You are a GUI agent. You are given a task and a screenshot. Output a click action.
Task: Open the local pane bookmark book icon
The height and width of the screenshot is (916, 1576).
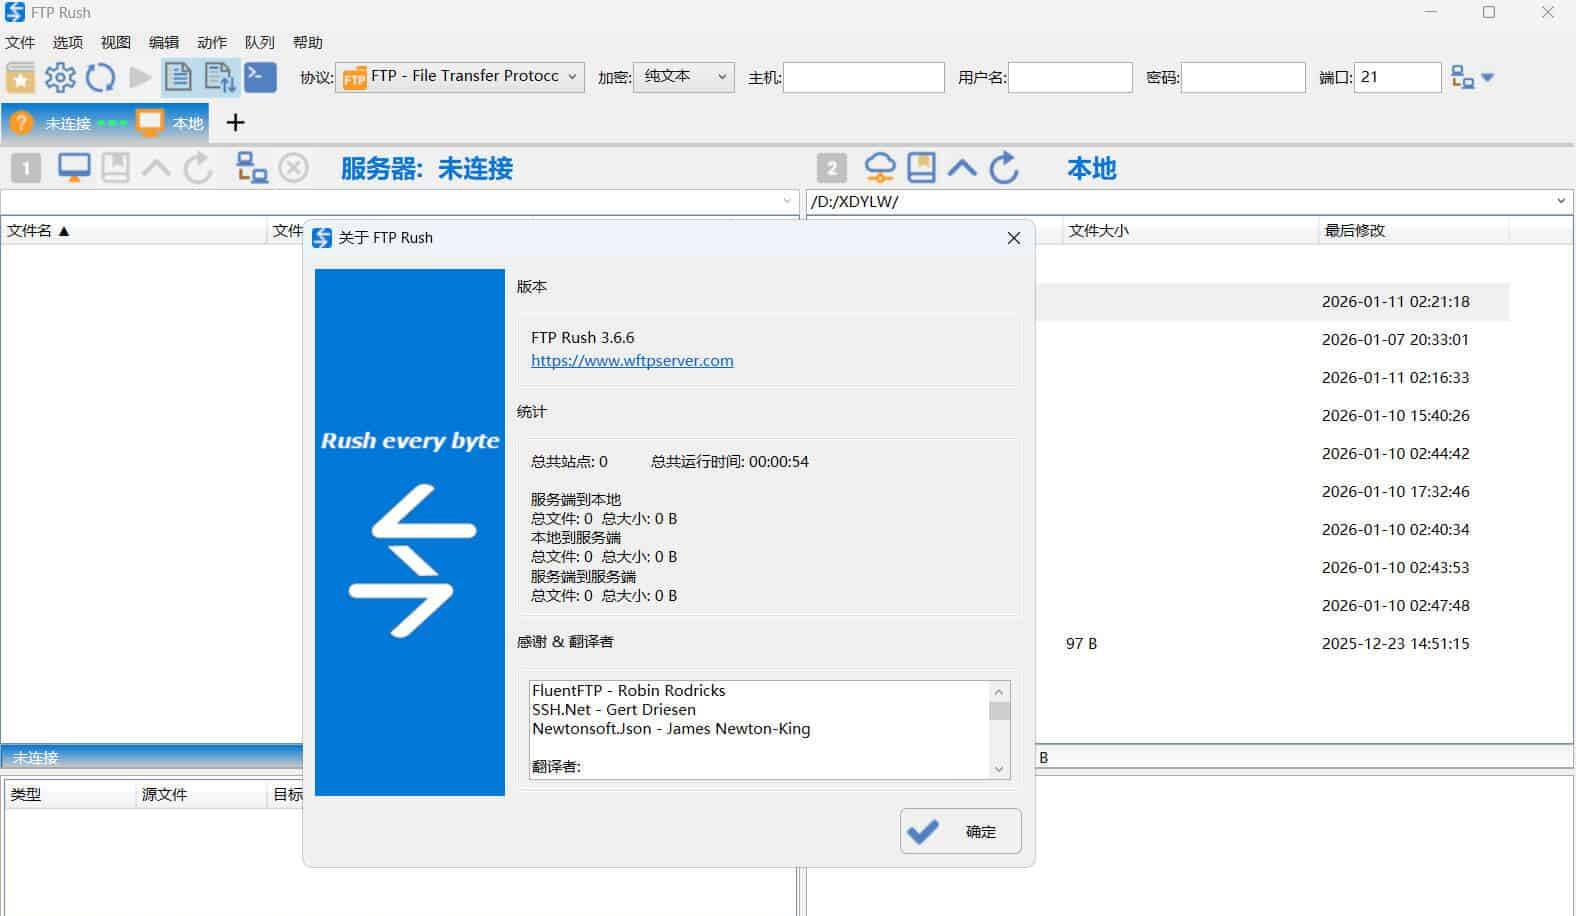click(921, 168)
